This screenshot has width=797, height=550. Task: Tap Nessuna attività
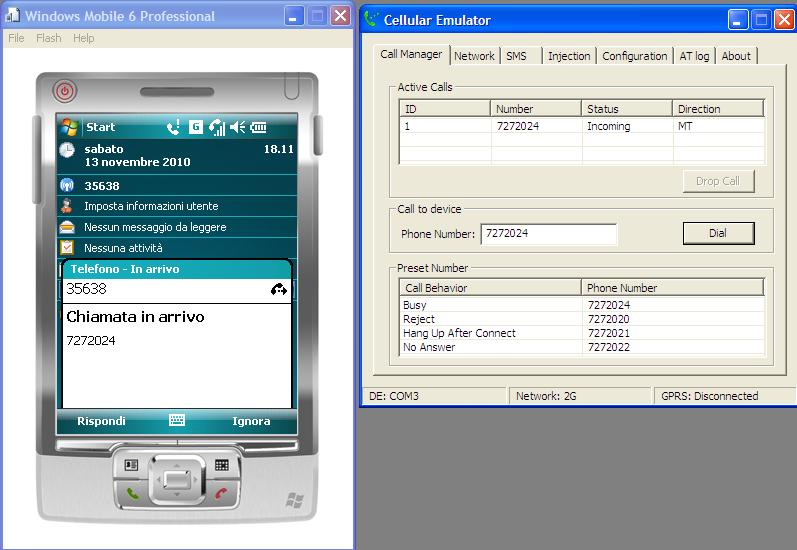point(123,248)
